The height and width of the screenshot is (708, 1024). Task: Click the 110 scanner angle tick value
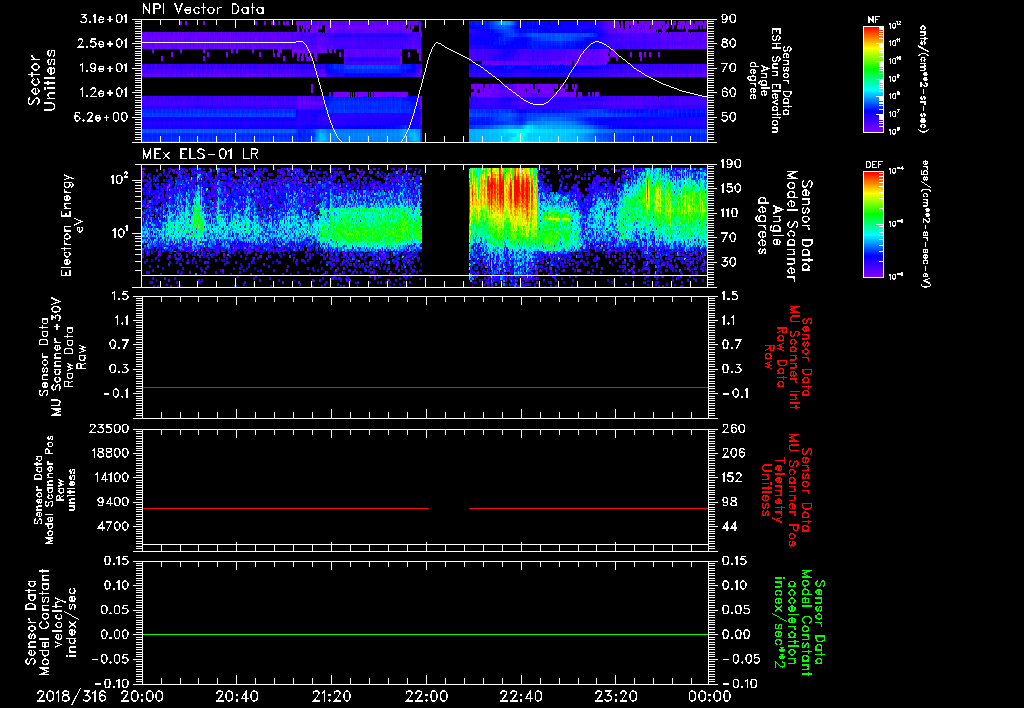pyautogui.click(x=731, y=213)
